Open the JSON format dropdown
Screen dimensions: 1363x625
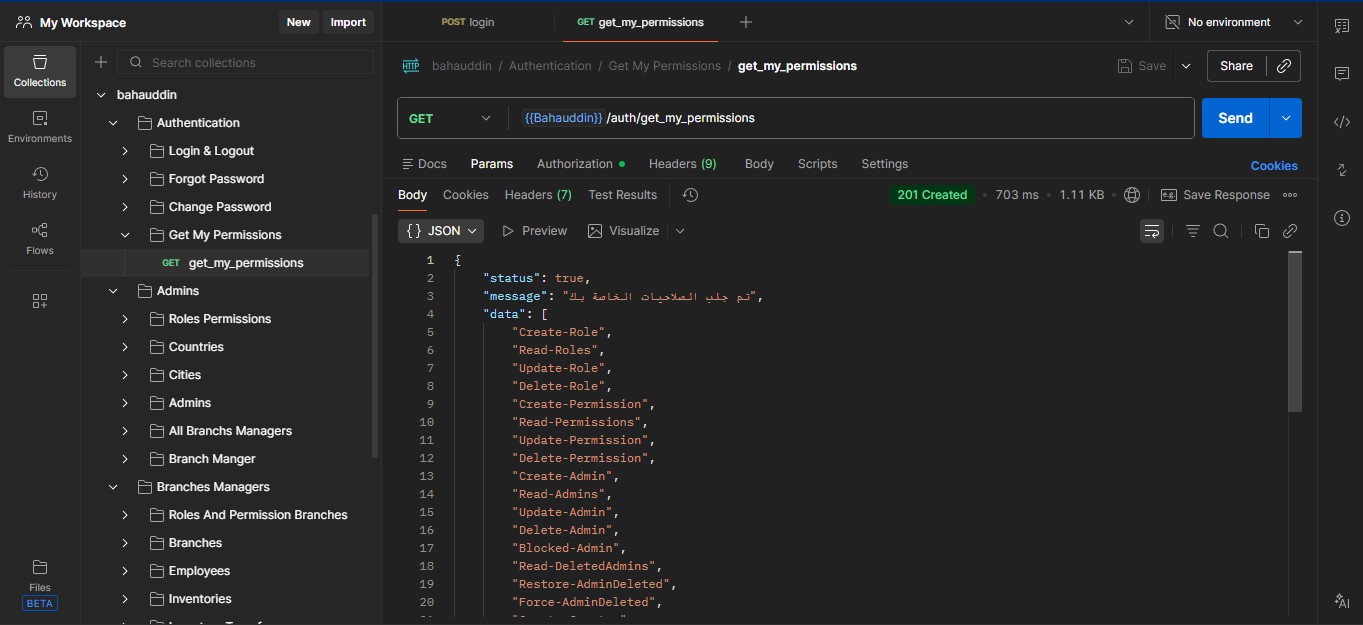(x=441, y=231)
